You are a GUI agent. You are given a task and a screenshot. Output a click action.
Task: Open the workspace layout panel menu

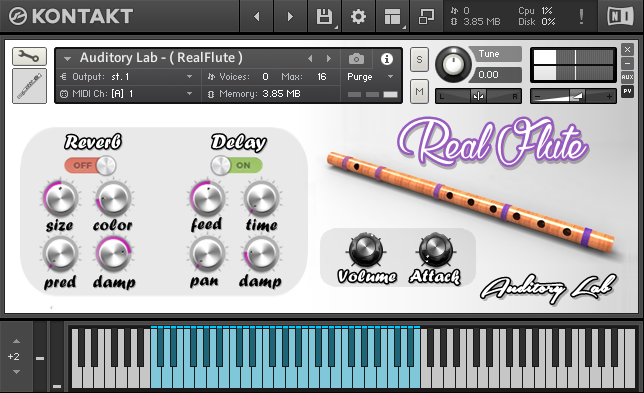(392, 17)
